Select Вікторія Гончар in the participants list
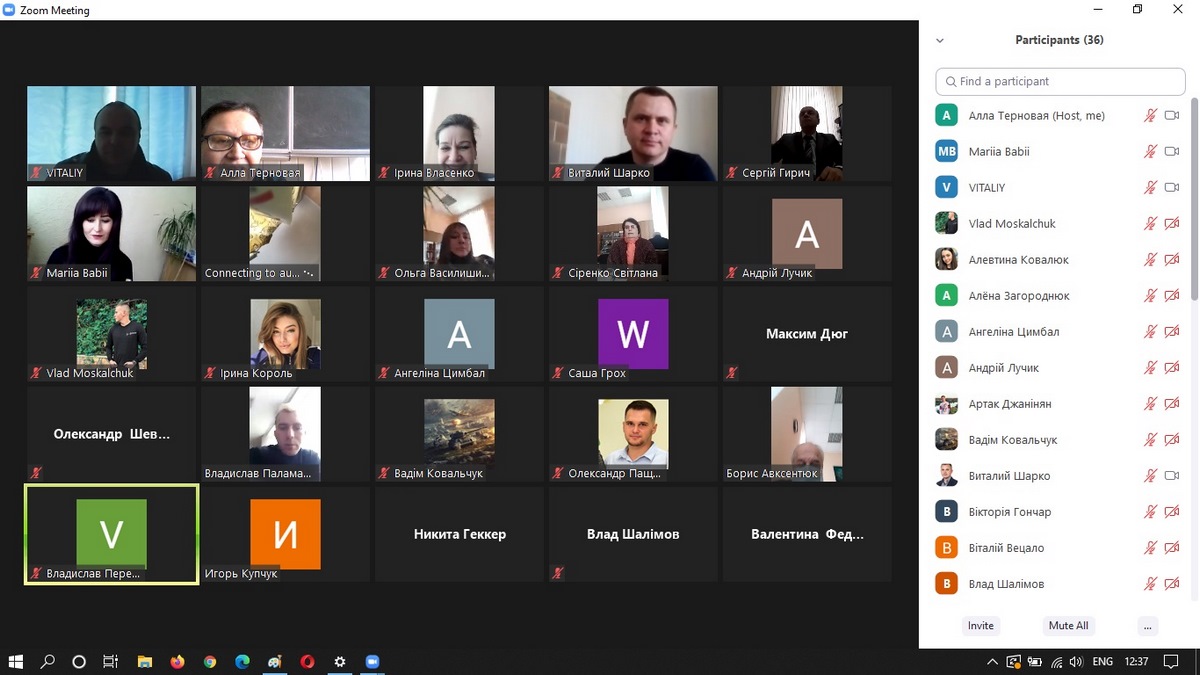This screenshot has height=675, width=1200. pos(1009,512)
